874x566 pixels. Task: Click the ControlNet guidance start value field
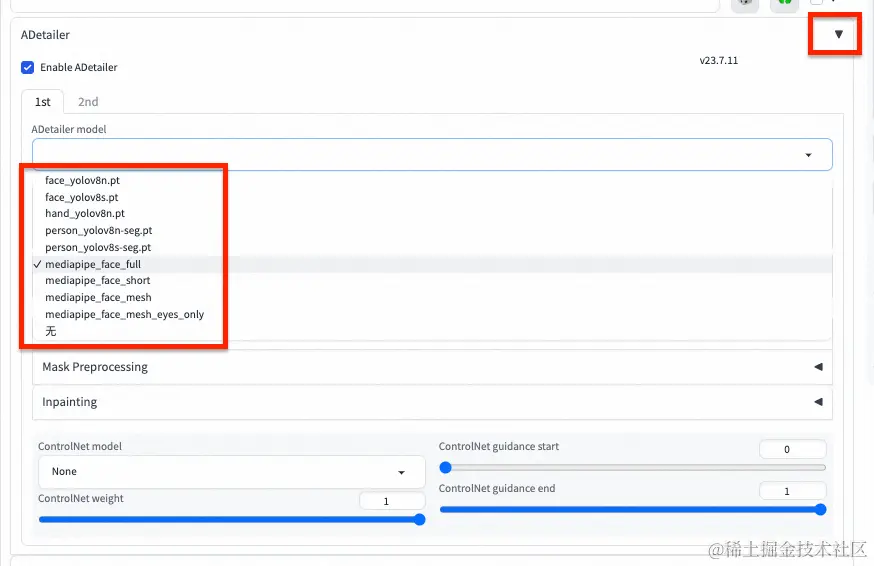793,449
